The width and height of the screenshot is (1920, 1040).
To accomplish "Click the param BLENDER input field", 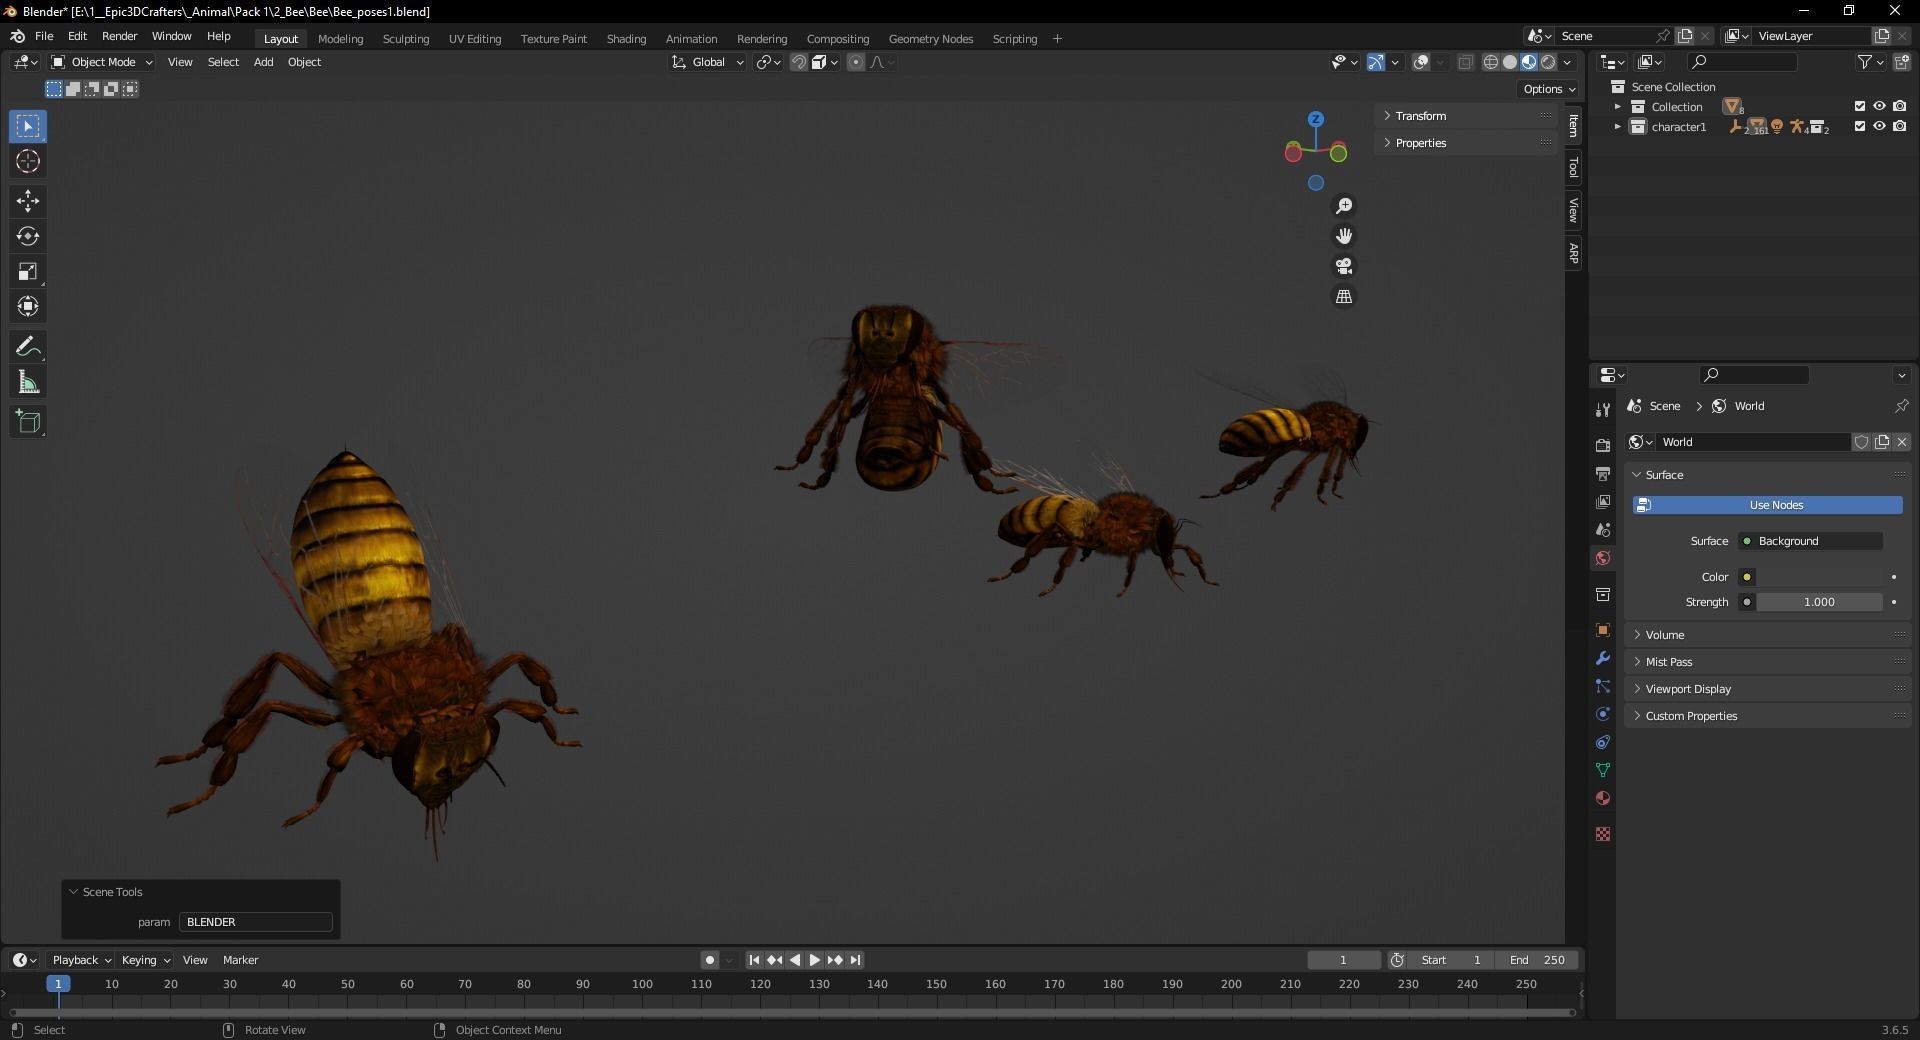I will [x=256, y=922].
